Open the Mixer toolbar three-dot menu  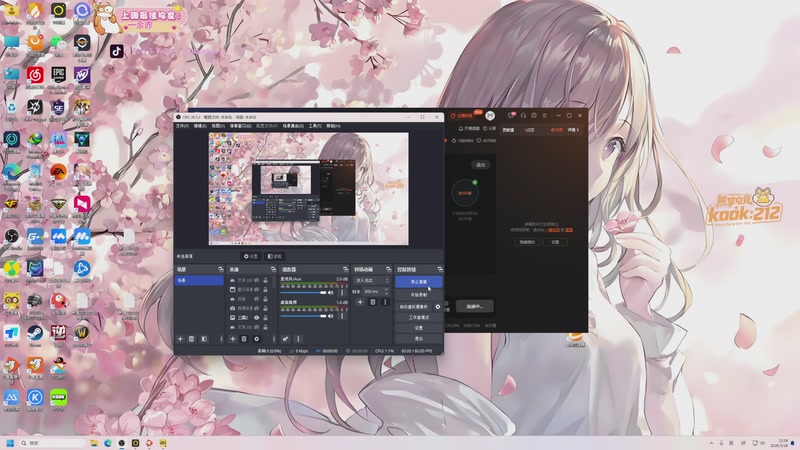(x=298, y=339)
